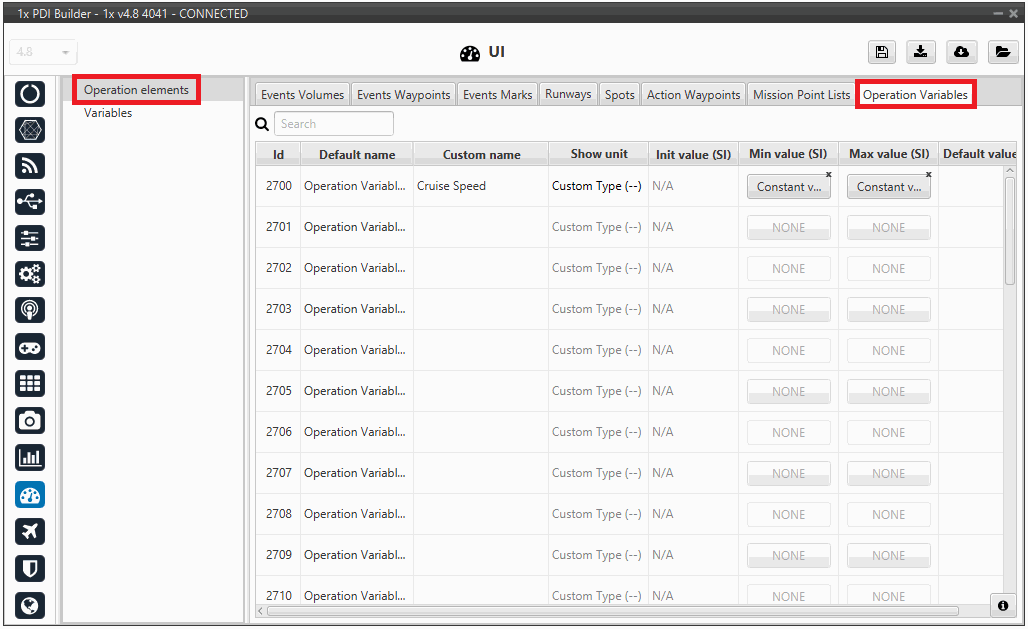The width and height of the screenshot is (1028, 629).
Task: Click the info icon at bottom right
Action: 1002,606
